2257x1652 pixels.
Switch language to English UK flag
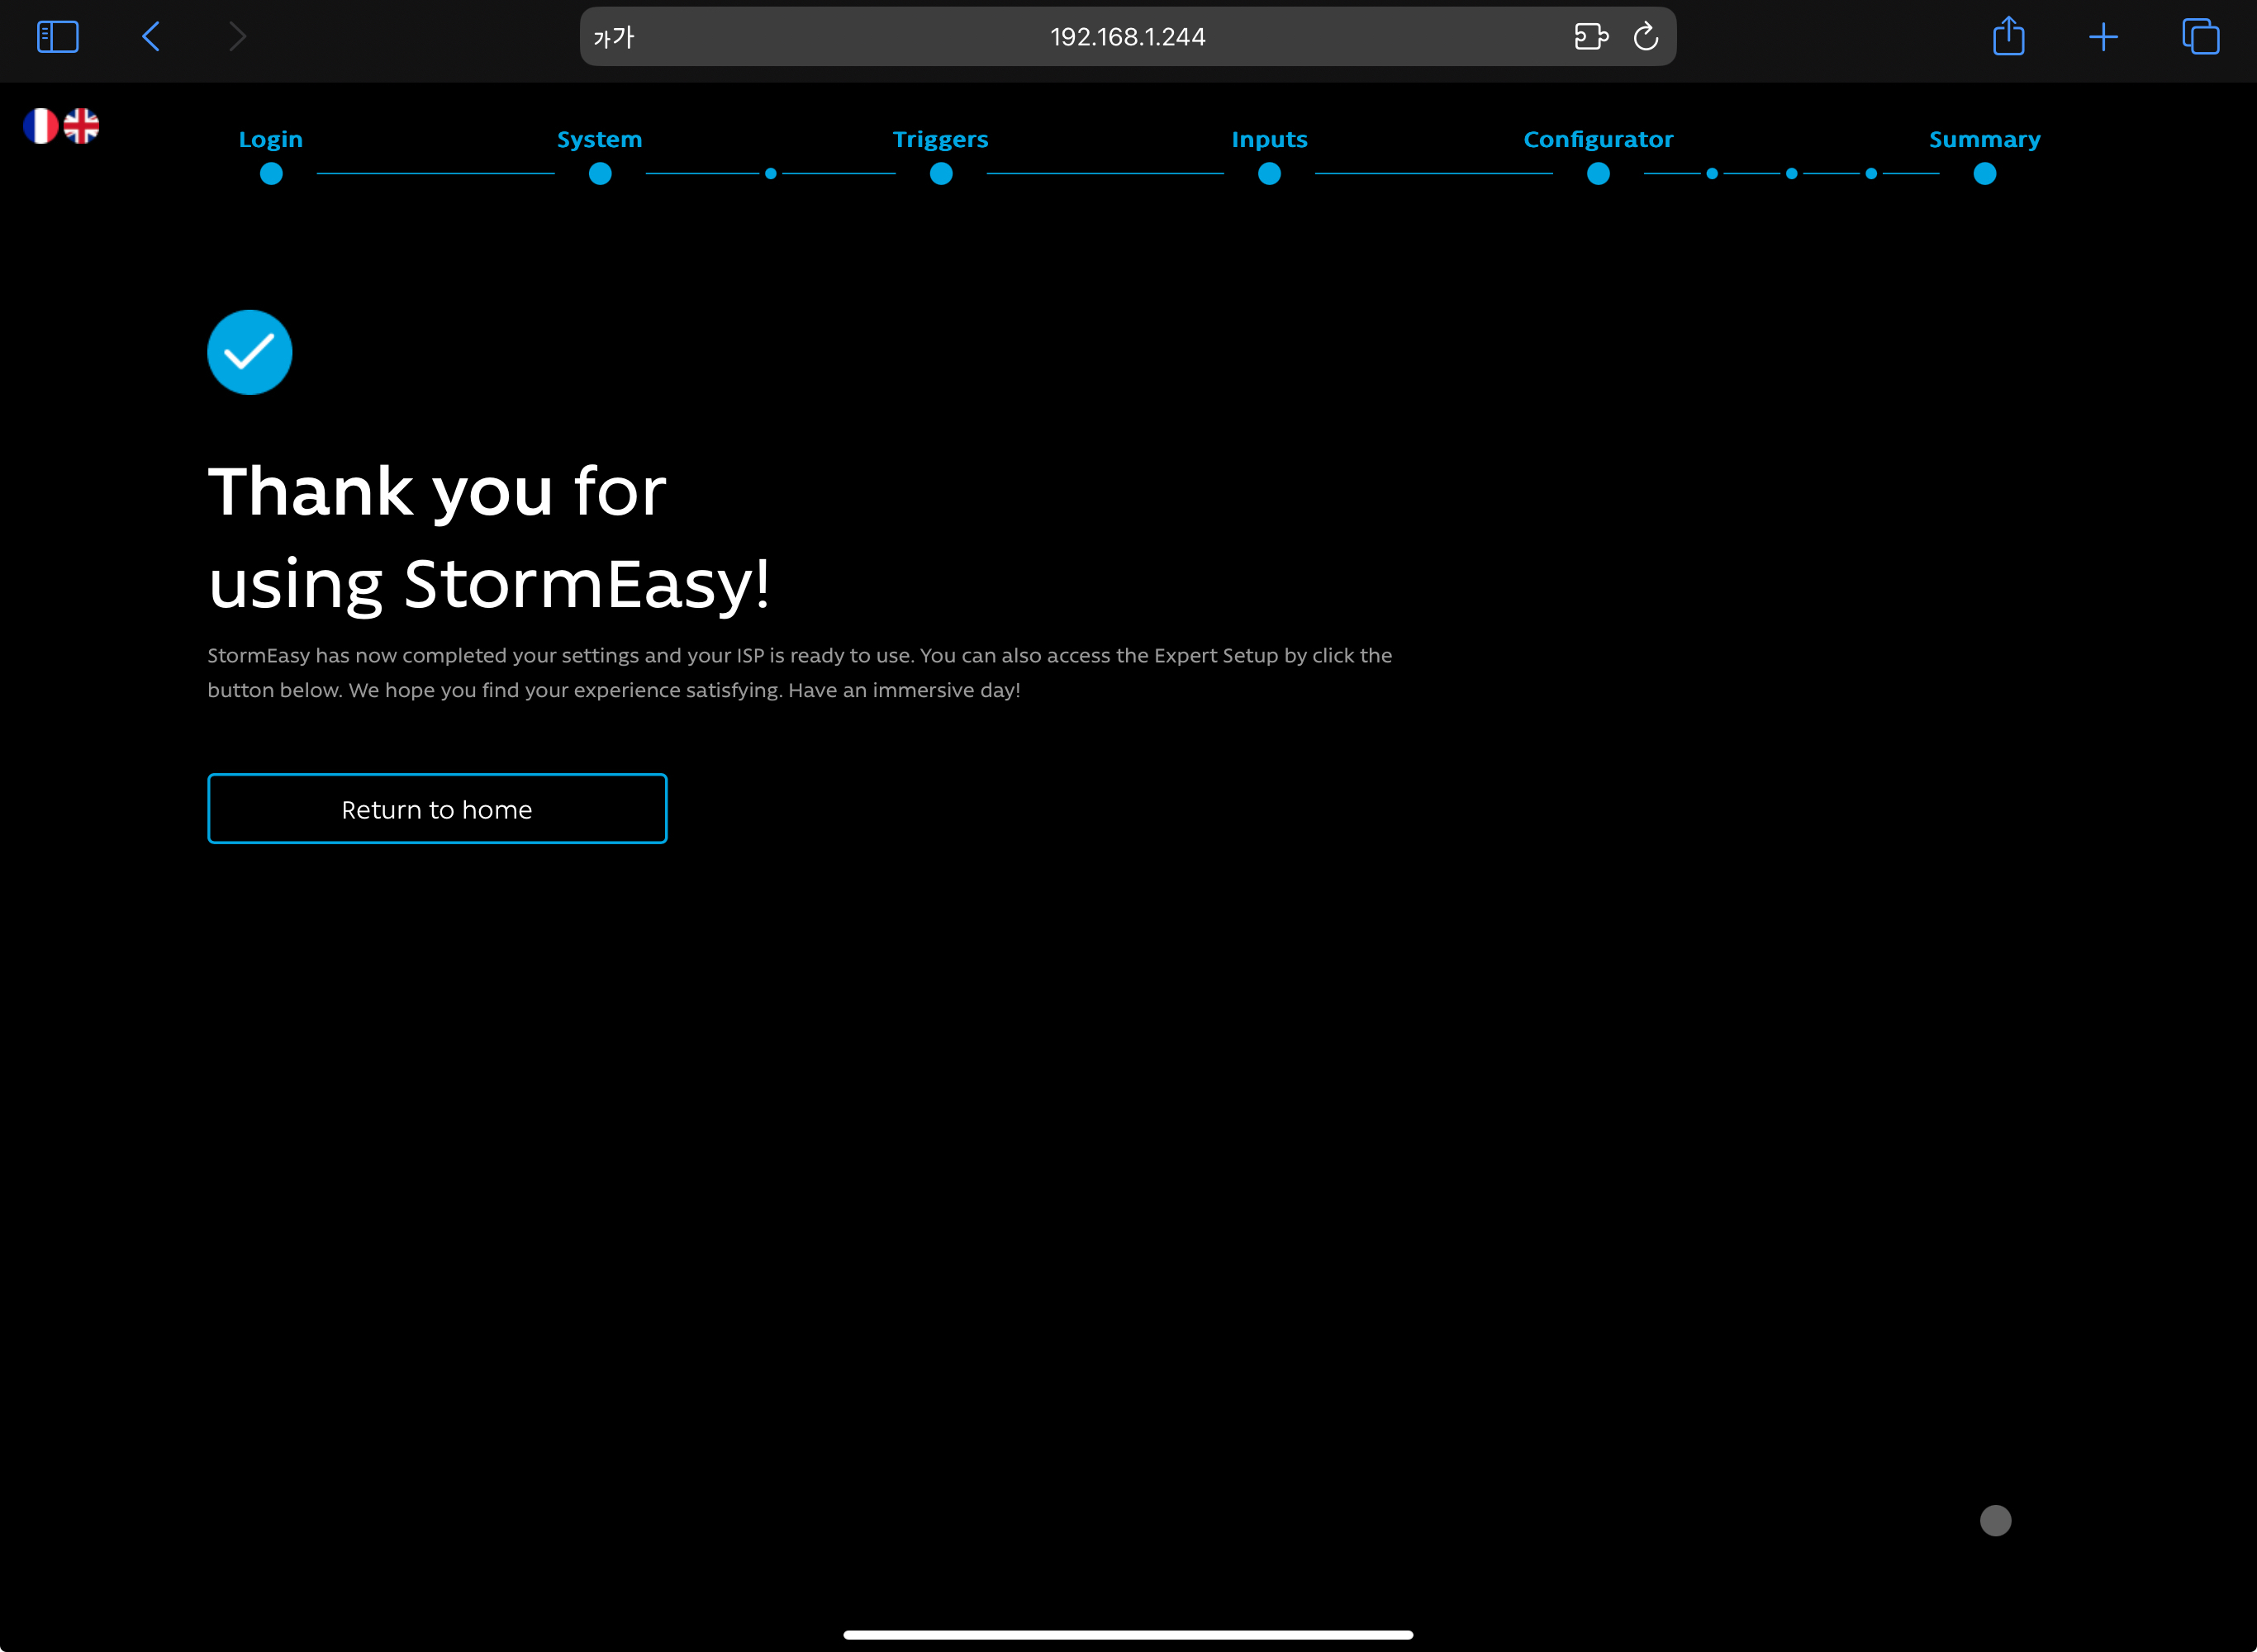click(x=82, y=126)
